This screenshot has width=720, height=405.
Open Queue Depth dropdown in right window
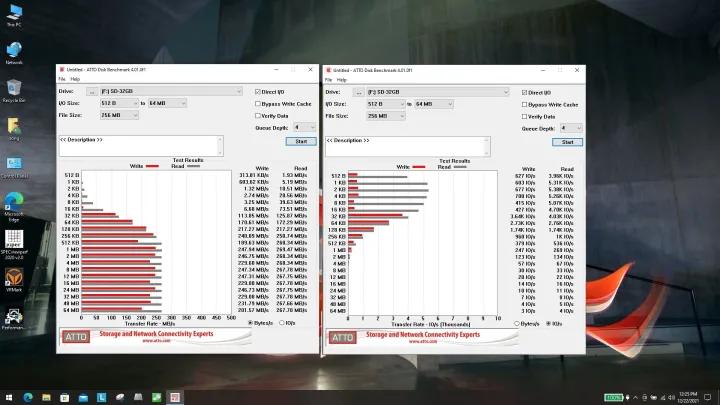[x=571, y=128]
